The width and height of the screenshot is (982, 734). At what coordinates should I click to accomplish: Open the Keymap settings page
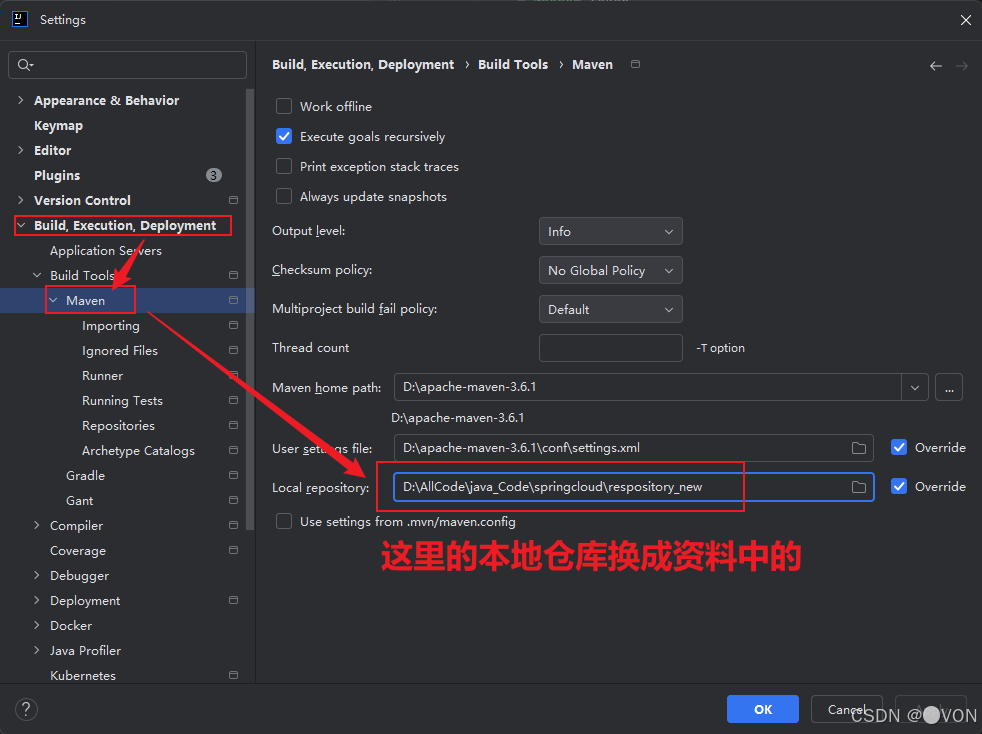(58, 126)
